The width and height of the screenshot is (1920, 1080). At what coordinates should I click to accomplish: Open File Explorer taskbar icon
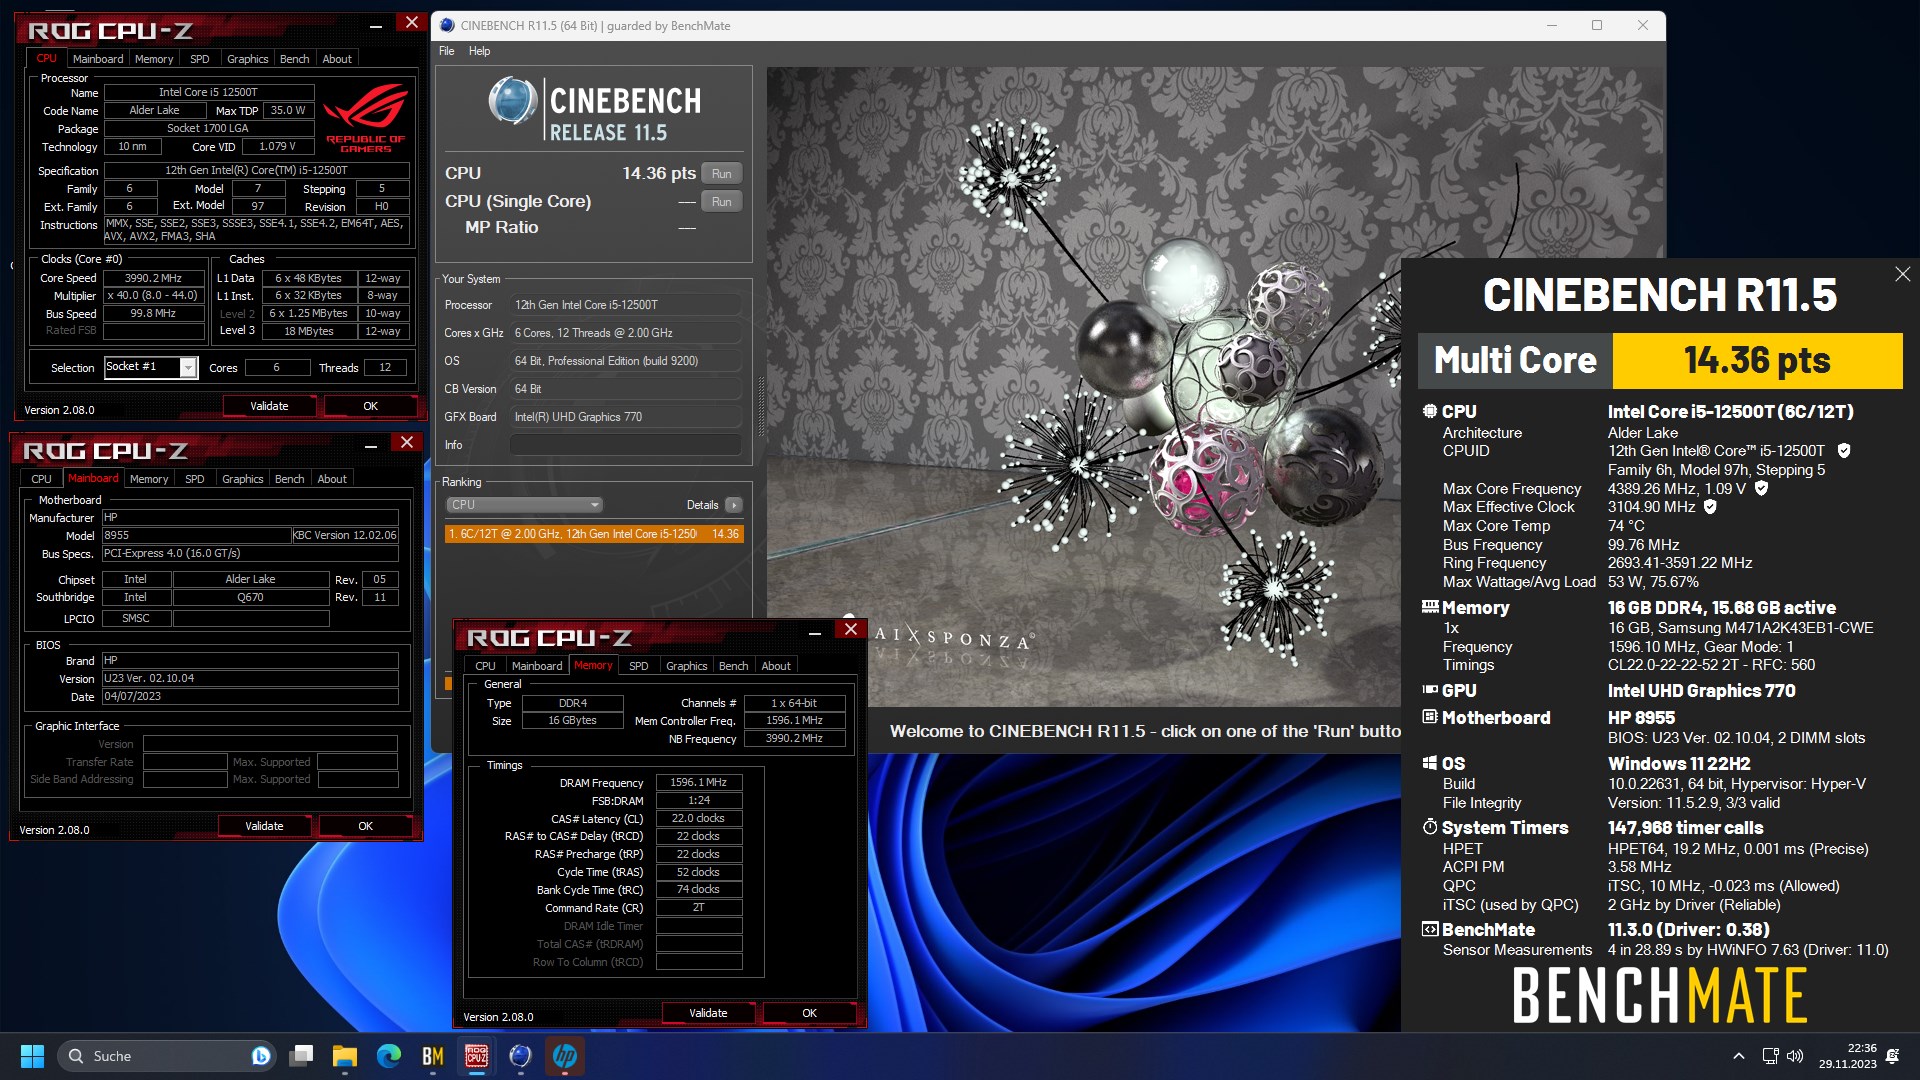(345, 1056)
